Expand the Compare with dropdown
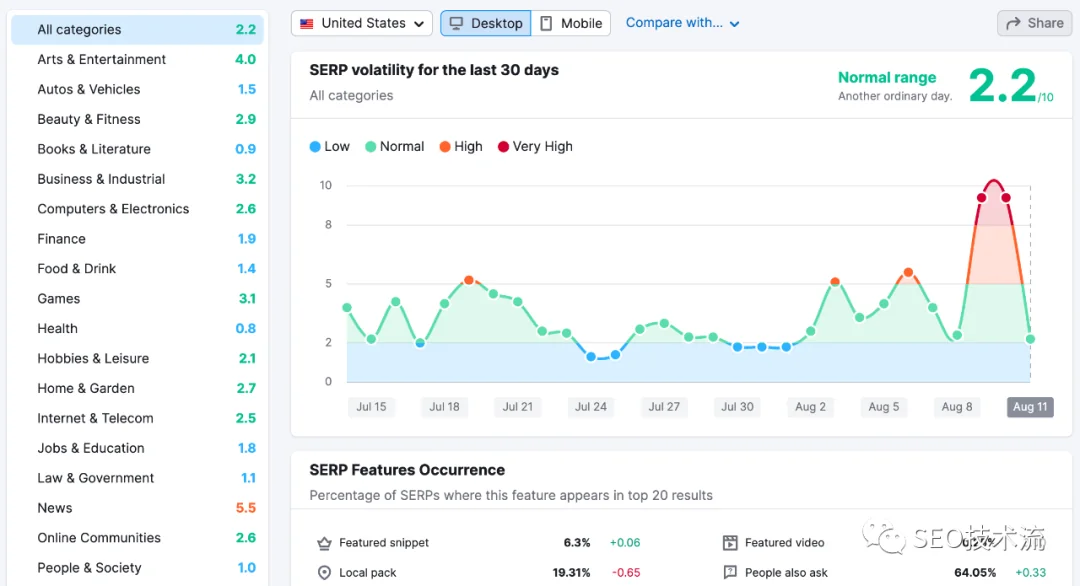Screen dimensions: 1080x586 pyautogui.click(x=683, y=23)
